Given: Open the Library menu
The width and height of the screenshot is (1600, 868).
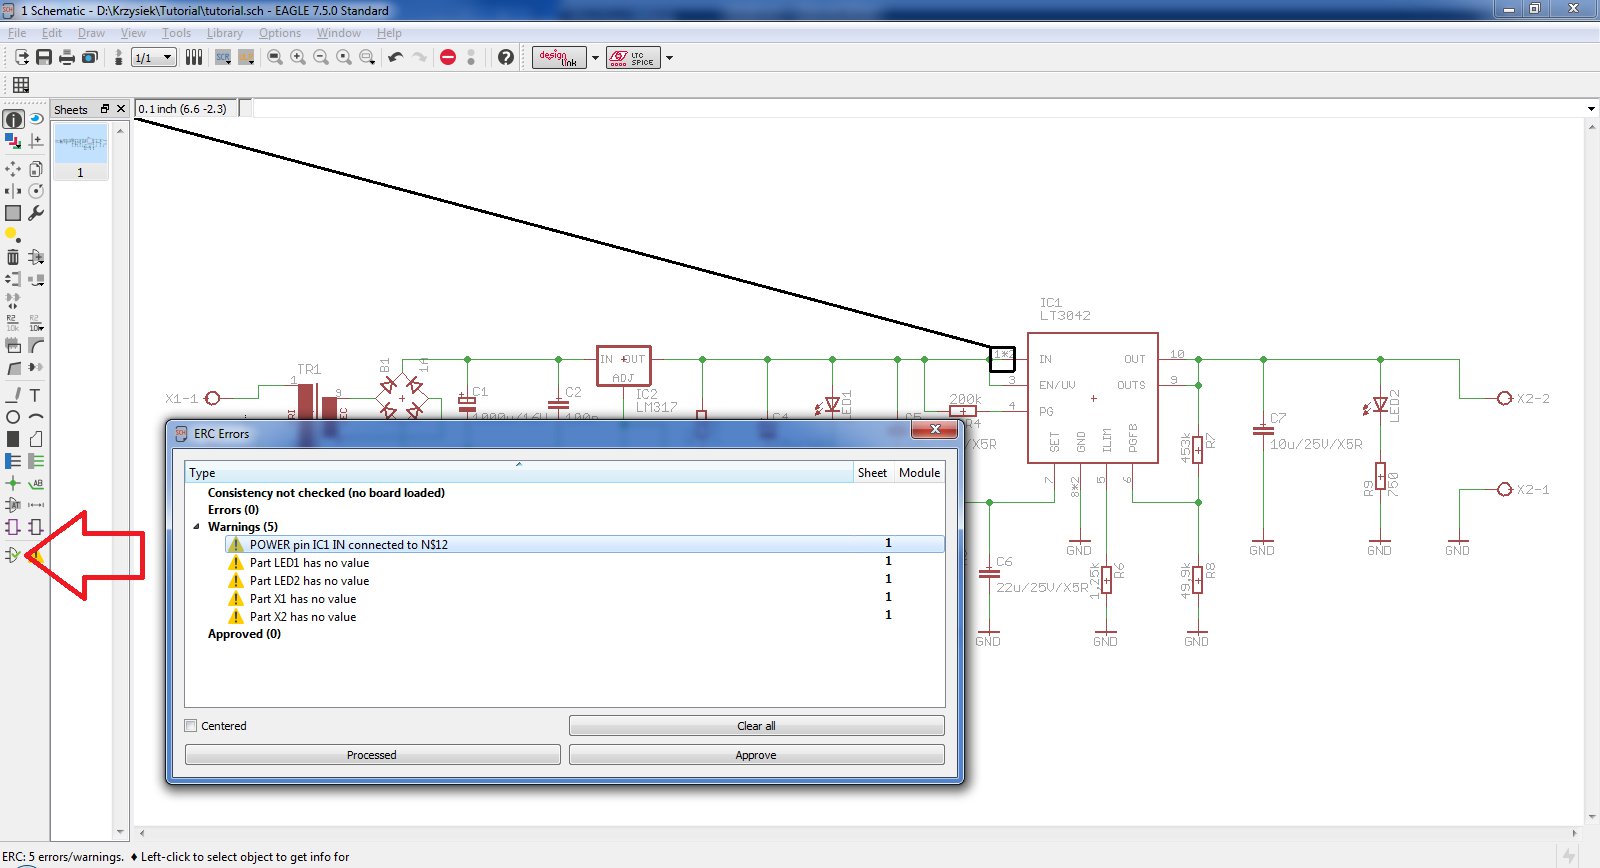Looking at the screenshot, I should click(225, 33).
